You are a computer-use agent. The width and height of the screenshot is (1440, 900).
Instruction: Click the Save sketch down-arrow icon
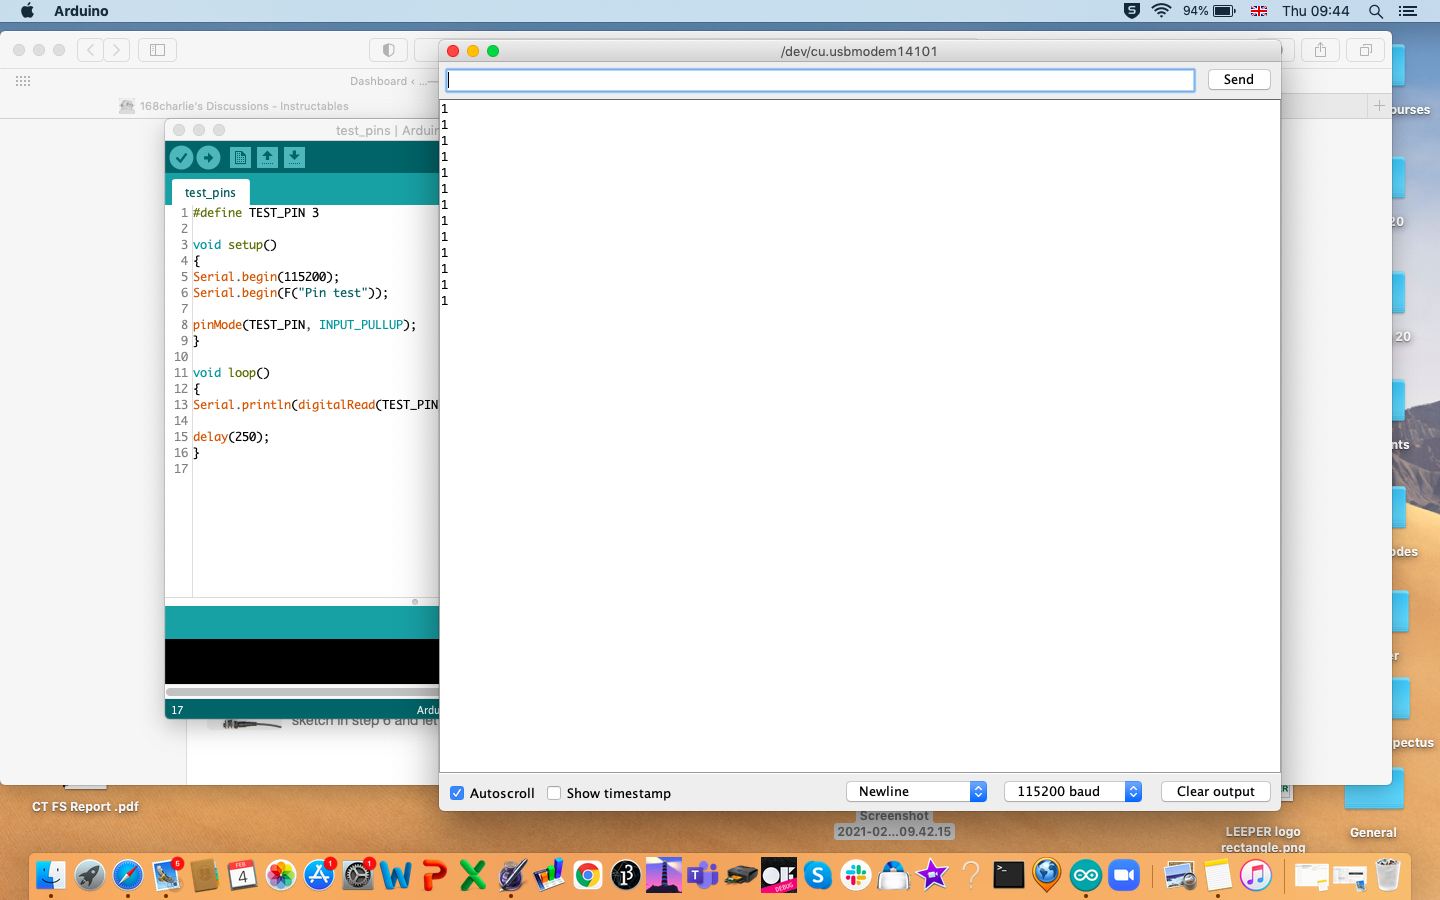(x=294, y=158)
